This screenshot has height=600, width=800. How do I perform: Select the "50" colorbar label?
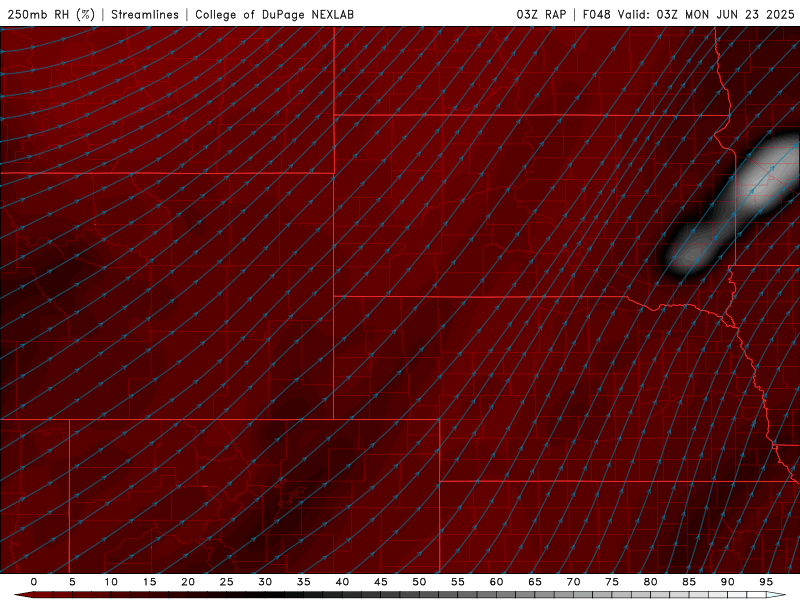click(419, 582)
